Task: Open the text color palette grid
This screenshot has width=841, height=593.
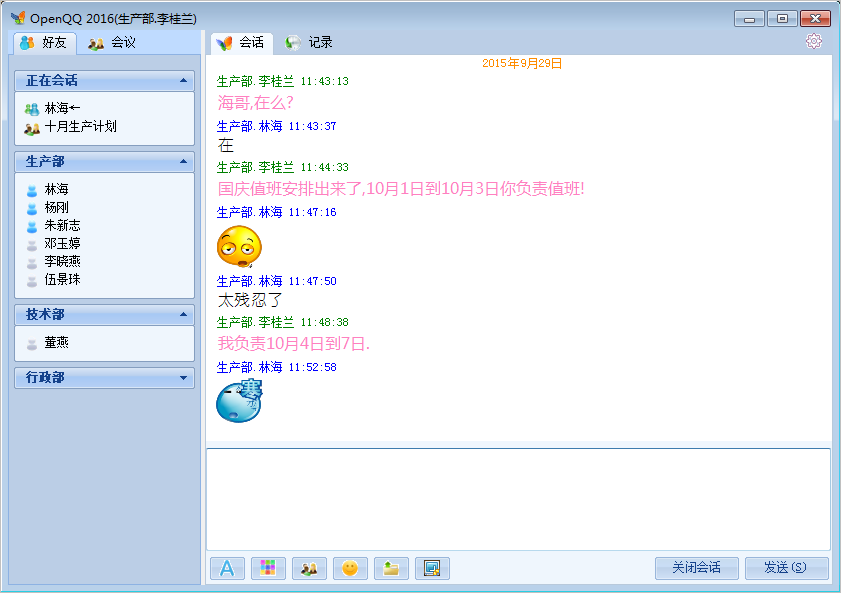Action: coord(268,568)
